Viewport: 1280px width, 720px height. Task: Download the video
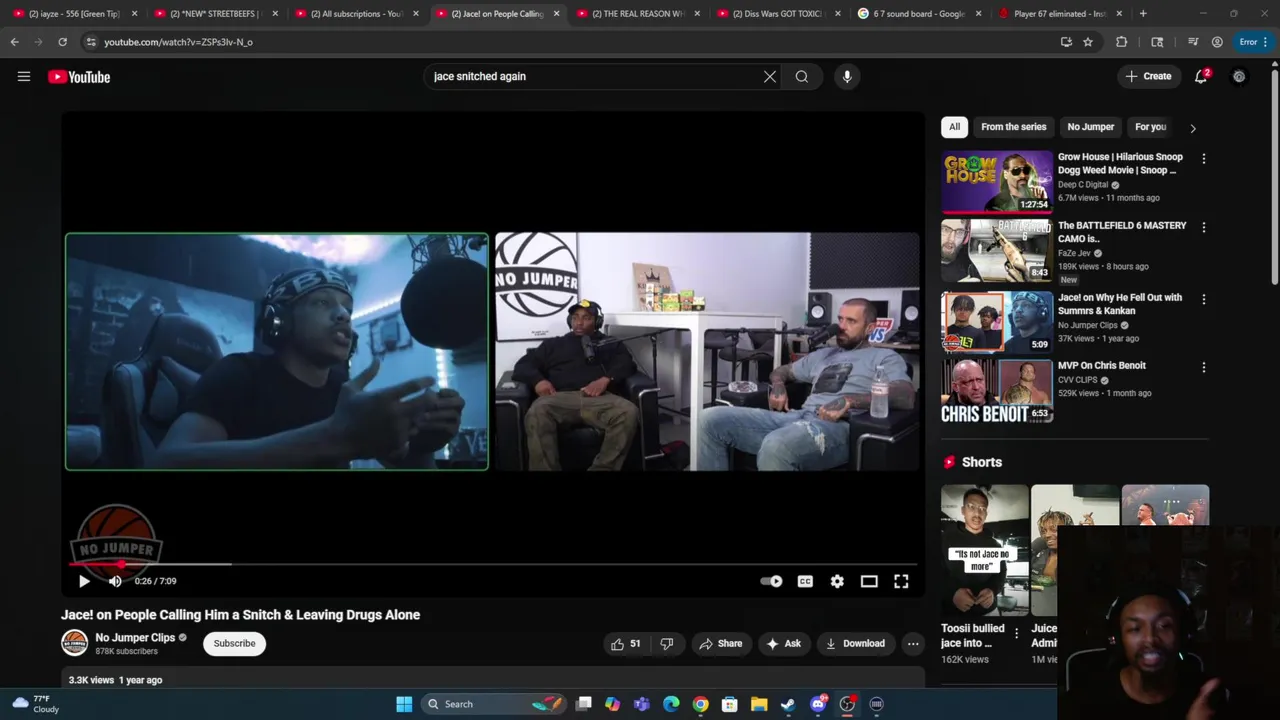pyautogui.click(x=855, y=644)
